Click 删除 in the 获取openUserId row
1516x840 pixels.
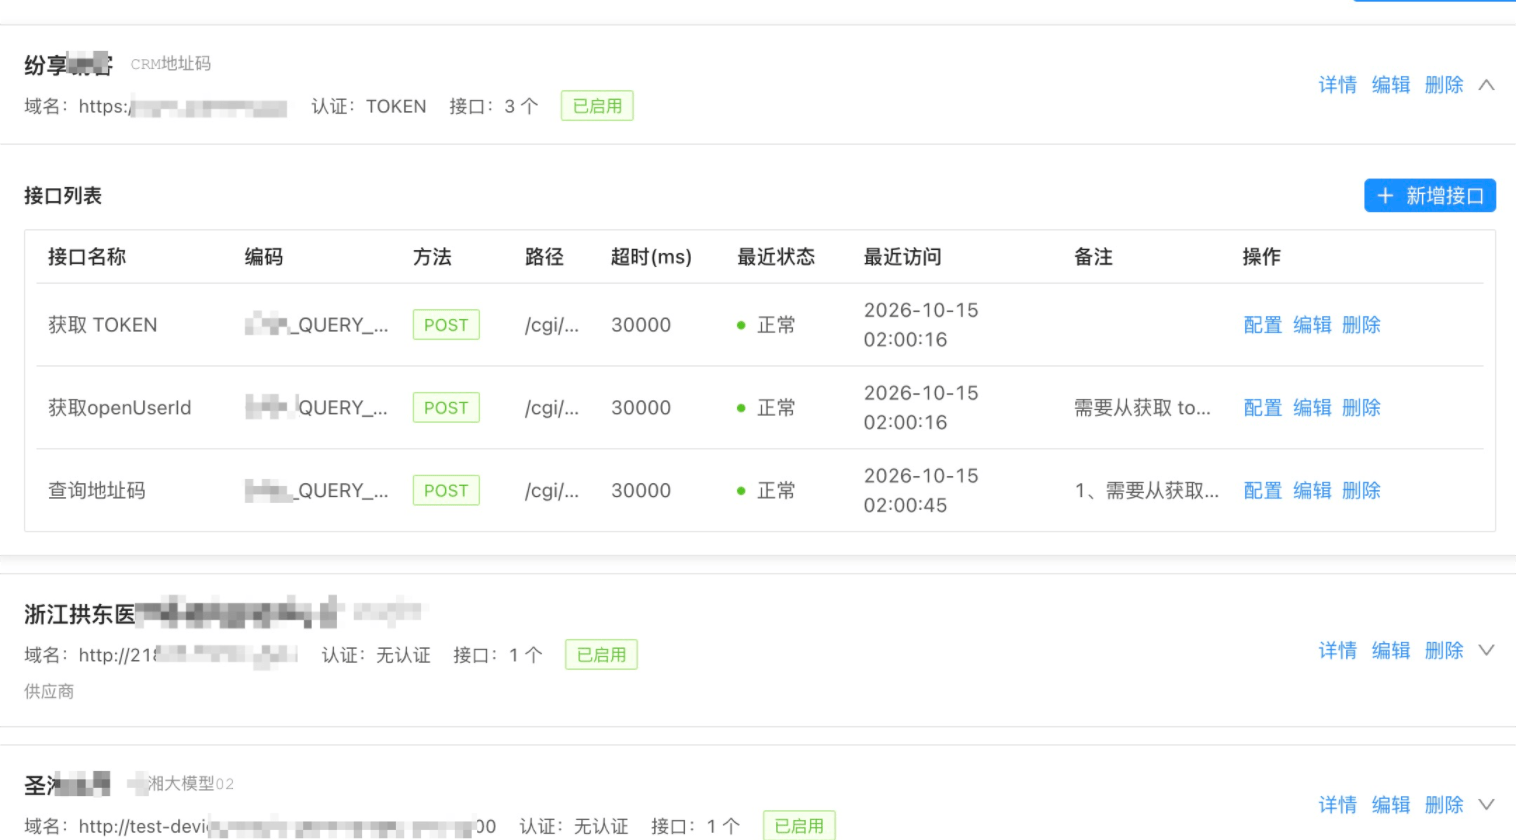click(1361, 408)
